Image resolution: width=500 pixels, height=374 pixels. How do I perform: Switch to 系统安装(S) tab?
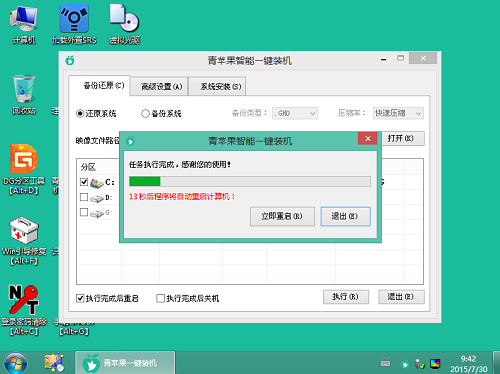tap(217, 87)
